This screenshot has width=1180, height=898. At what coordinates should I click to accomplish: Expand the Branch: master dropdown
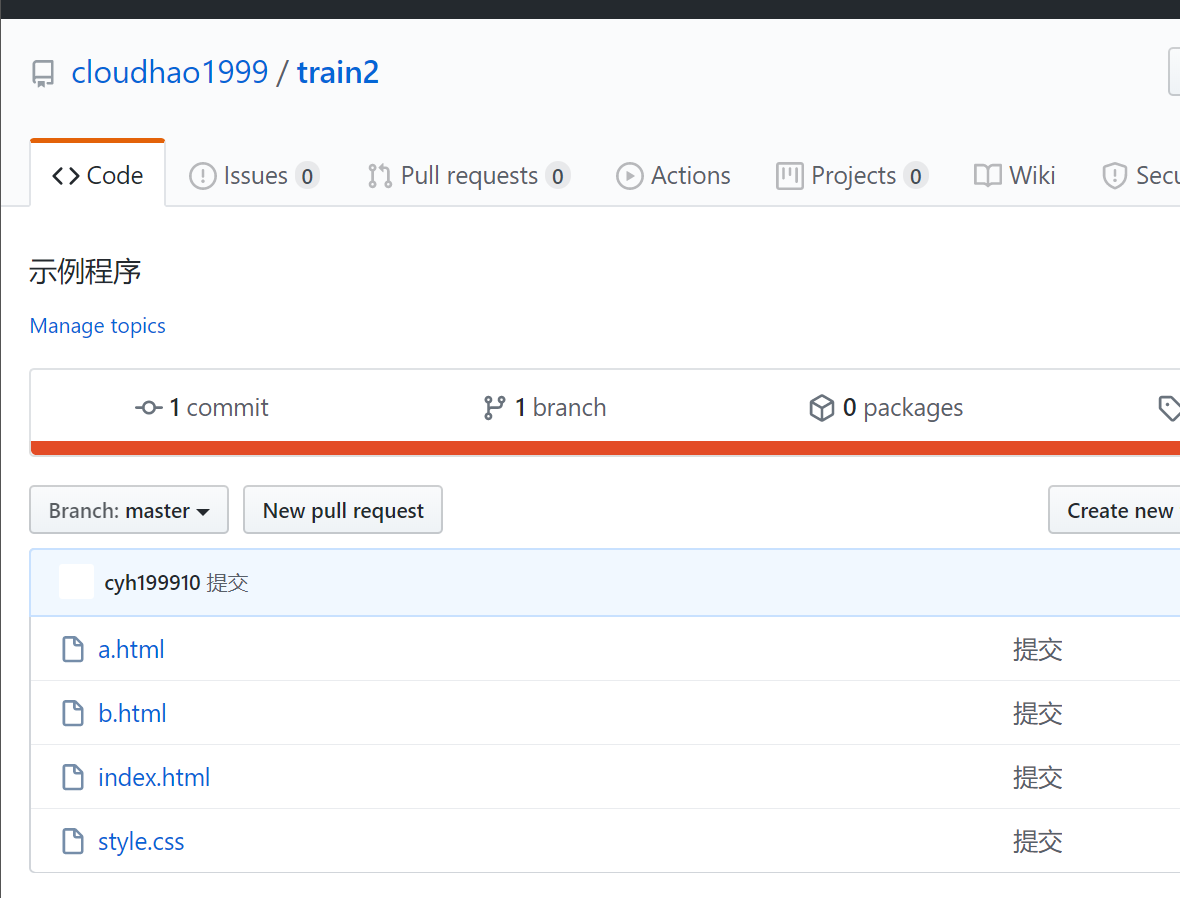[x=129, y=510]
